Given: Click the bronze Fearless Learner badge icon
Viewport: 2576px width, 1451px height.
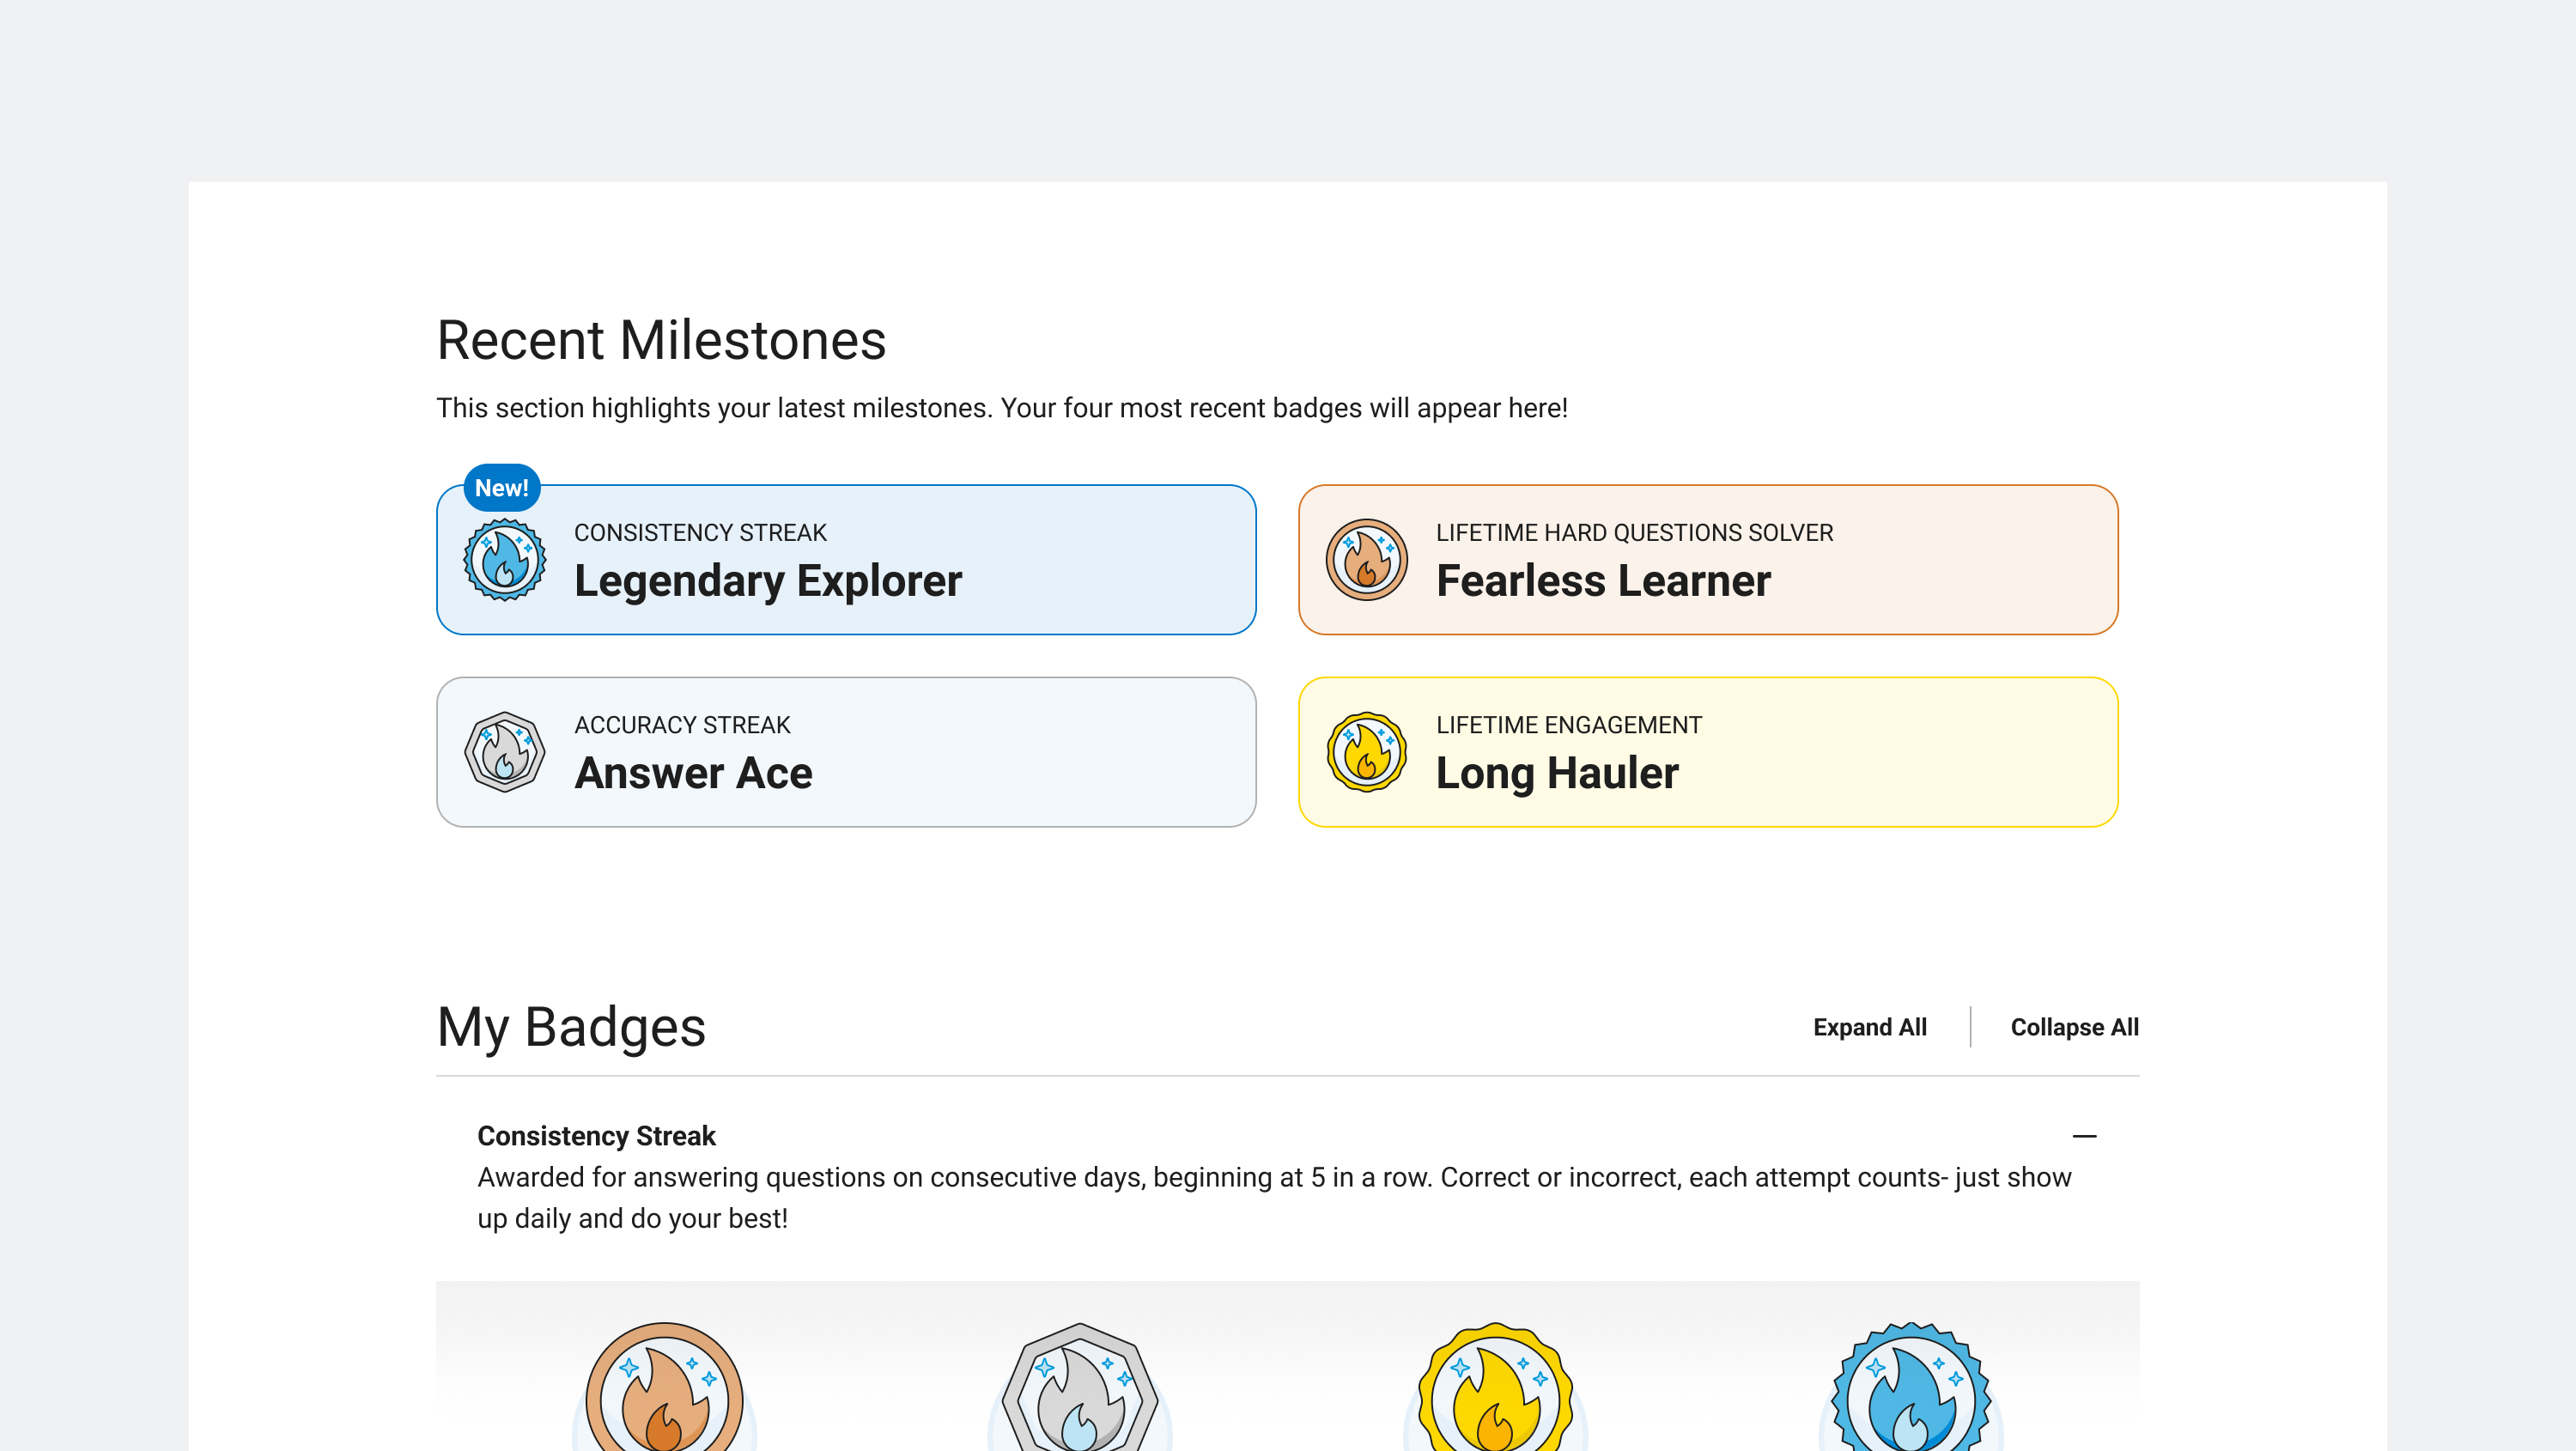Looking at the screenshot, I should (x=1366, y=560).
